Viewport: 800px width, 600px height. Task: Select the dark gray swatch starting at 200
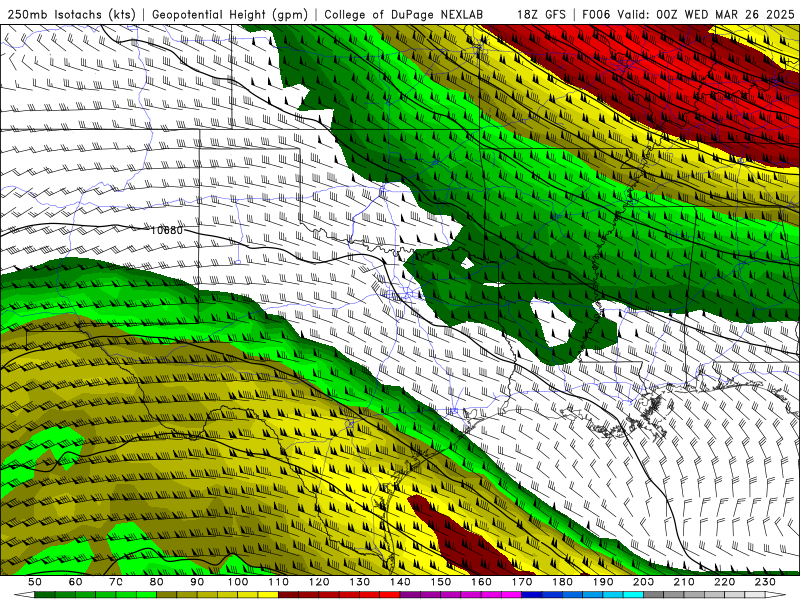pos(654,595)
